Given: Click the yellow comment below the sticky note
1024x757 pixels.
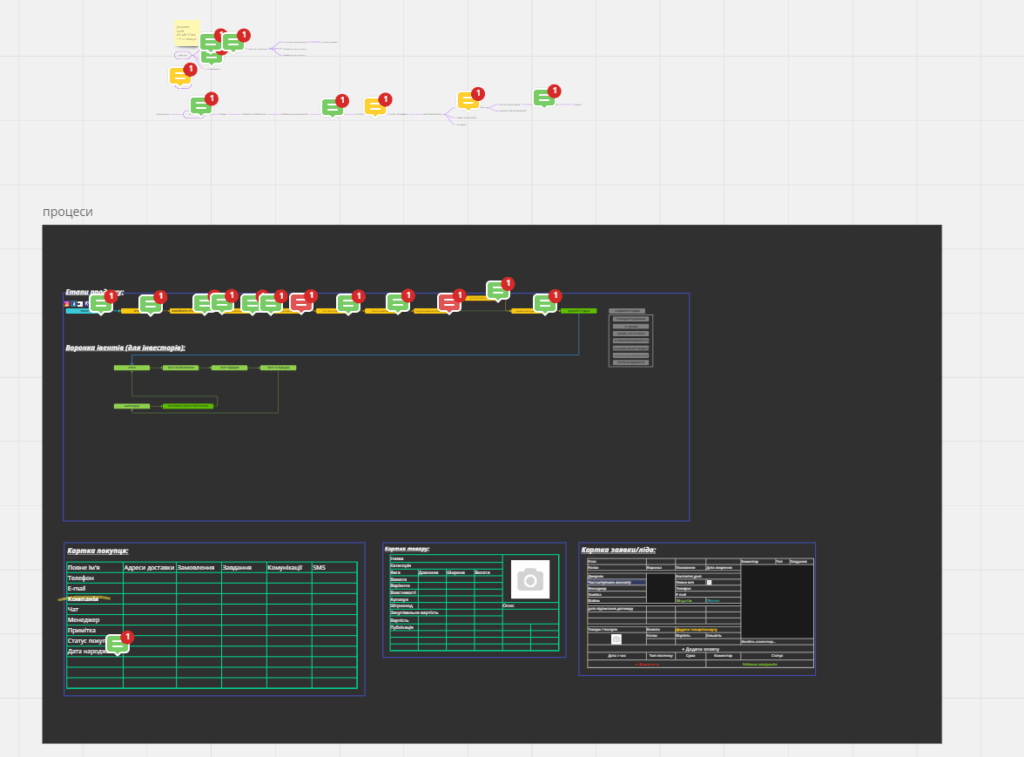Looking at the screenshot, I should [180, 76].
